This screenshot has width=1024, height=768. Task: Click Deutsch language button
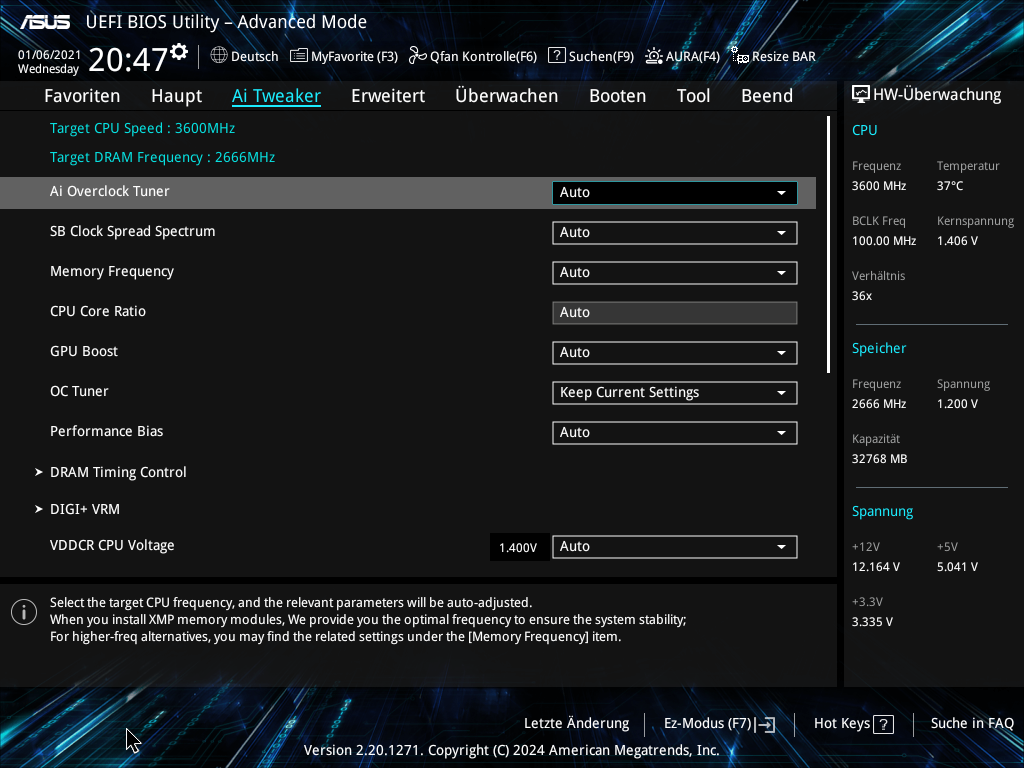(x=244, y=56)
